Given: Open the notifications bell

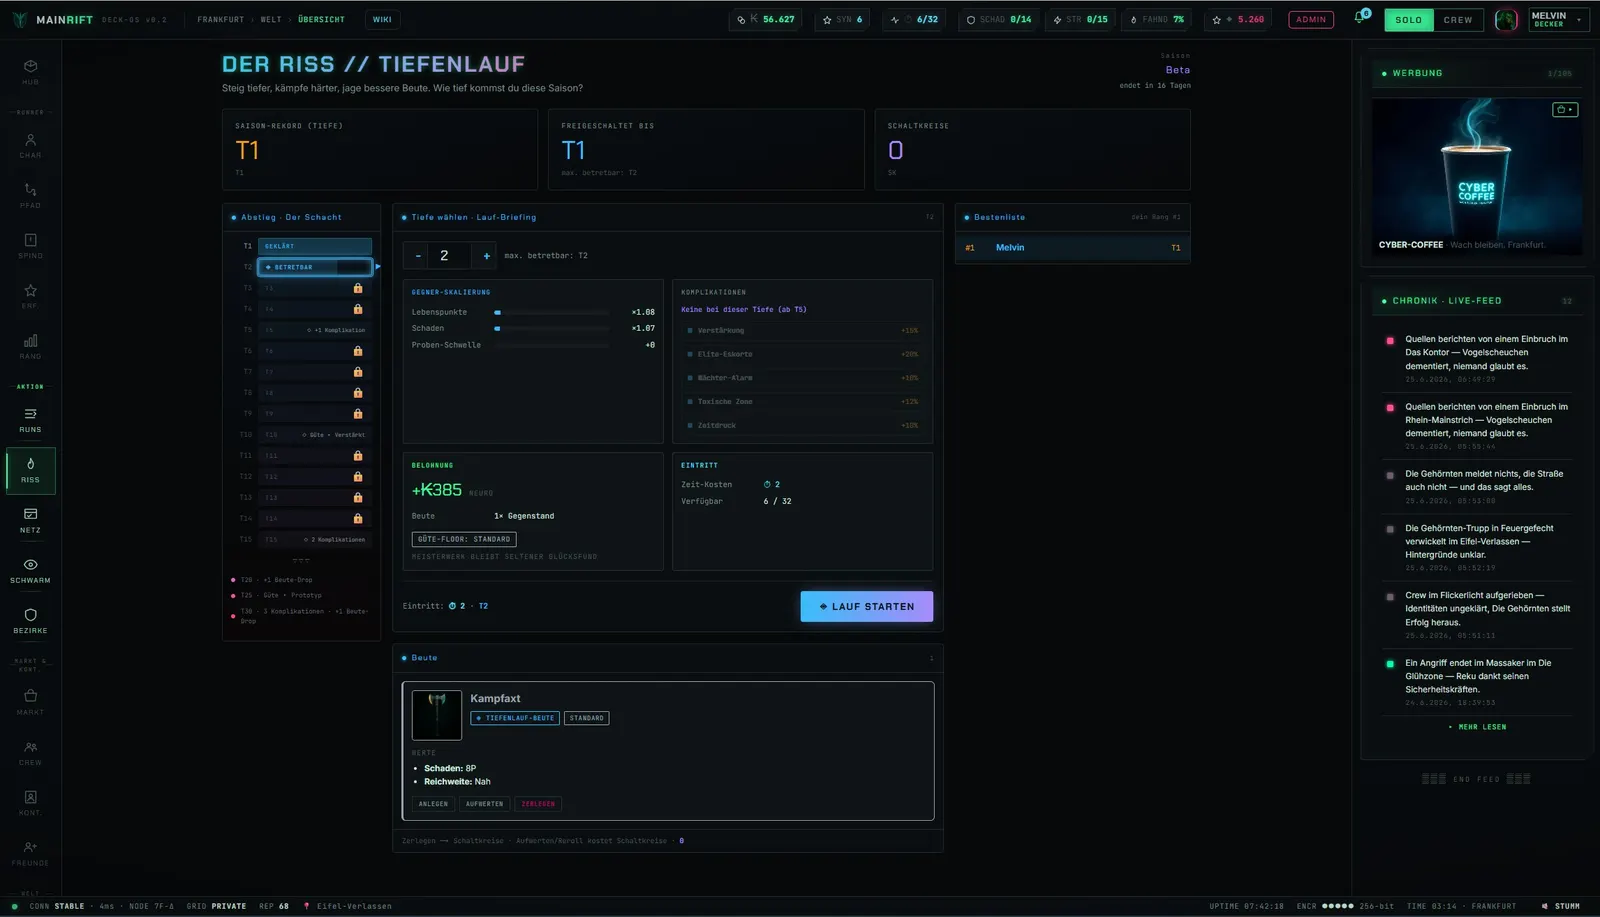Looking at the screenshot, I should click(1359, 18).
